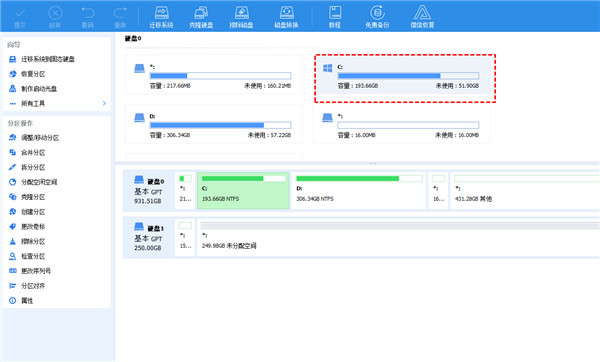Expand 所有工具 (All Tools) chevron arrow

[x=104, y=103]
